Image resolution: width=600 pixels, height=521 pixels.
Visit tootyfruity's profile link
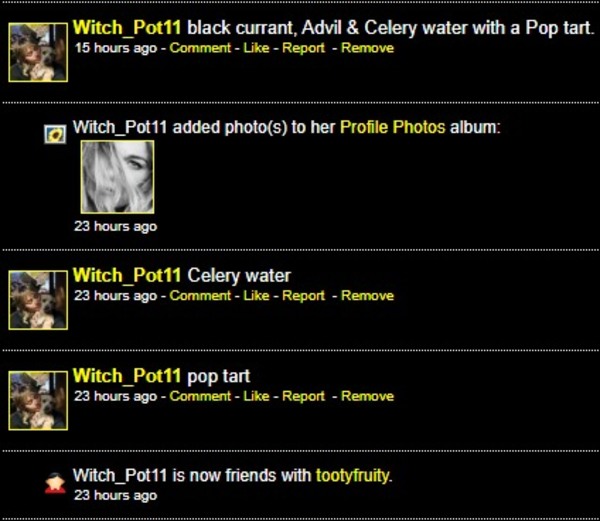click(353, 475)
